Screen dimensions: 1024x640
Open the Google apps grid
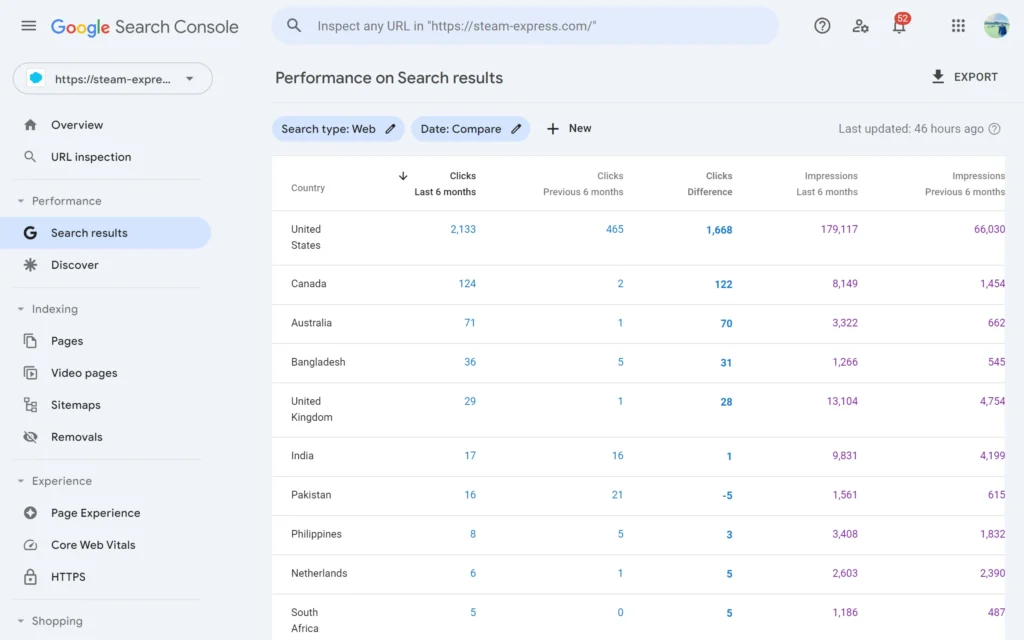pyautogui.click(x=958, y=26)
